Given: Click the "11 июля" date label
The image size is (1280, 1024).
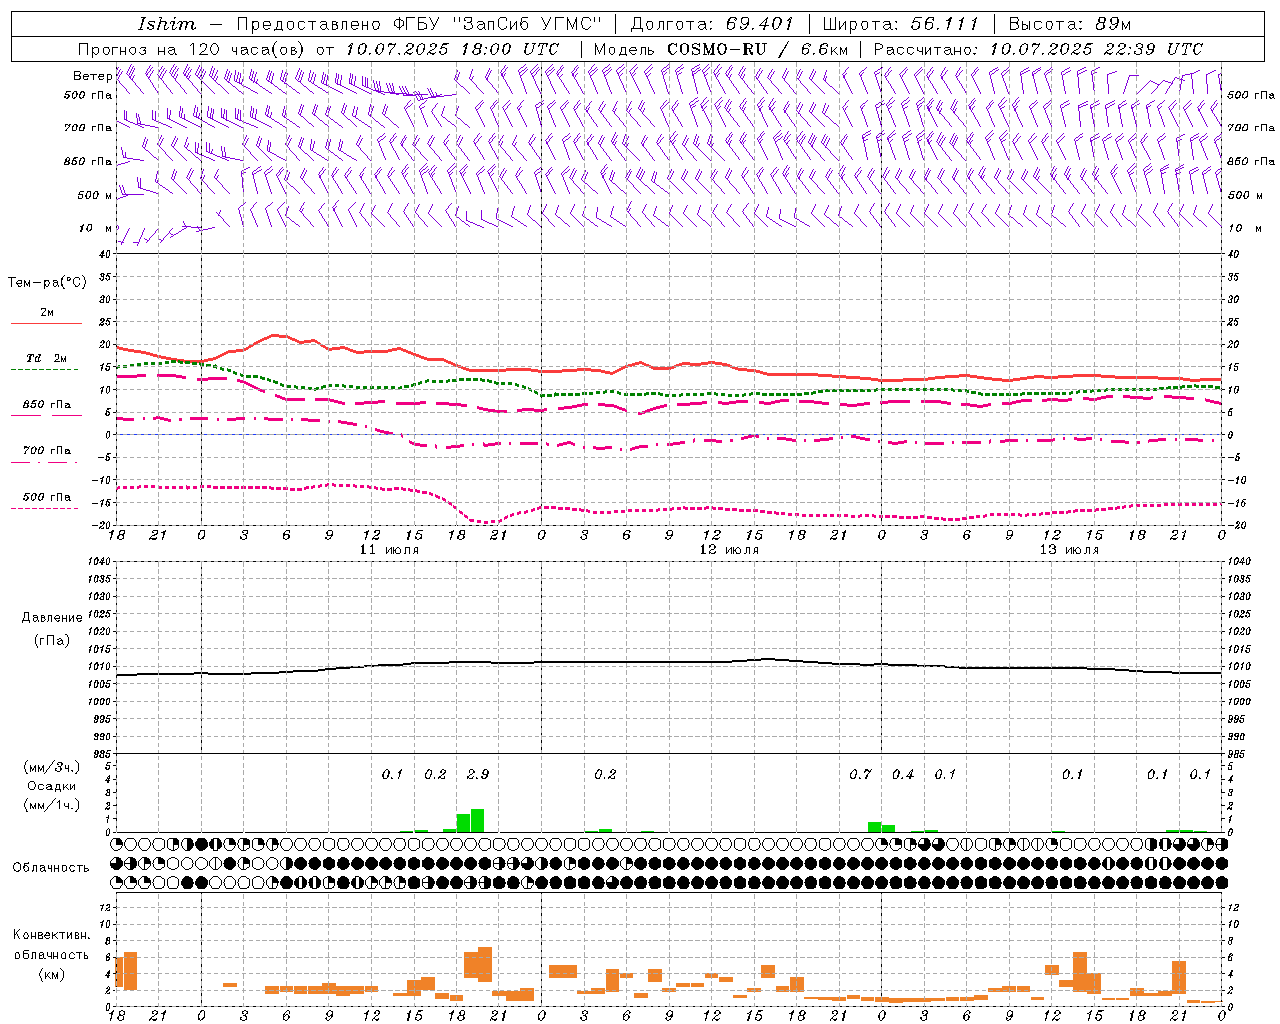Looking at the screenshot, I should [389, 550].
